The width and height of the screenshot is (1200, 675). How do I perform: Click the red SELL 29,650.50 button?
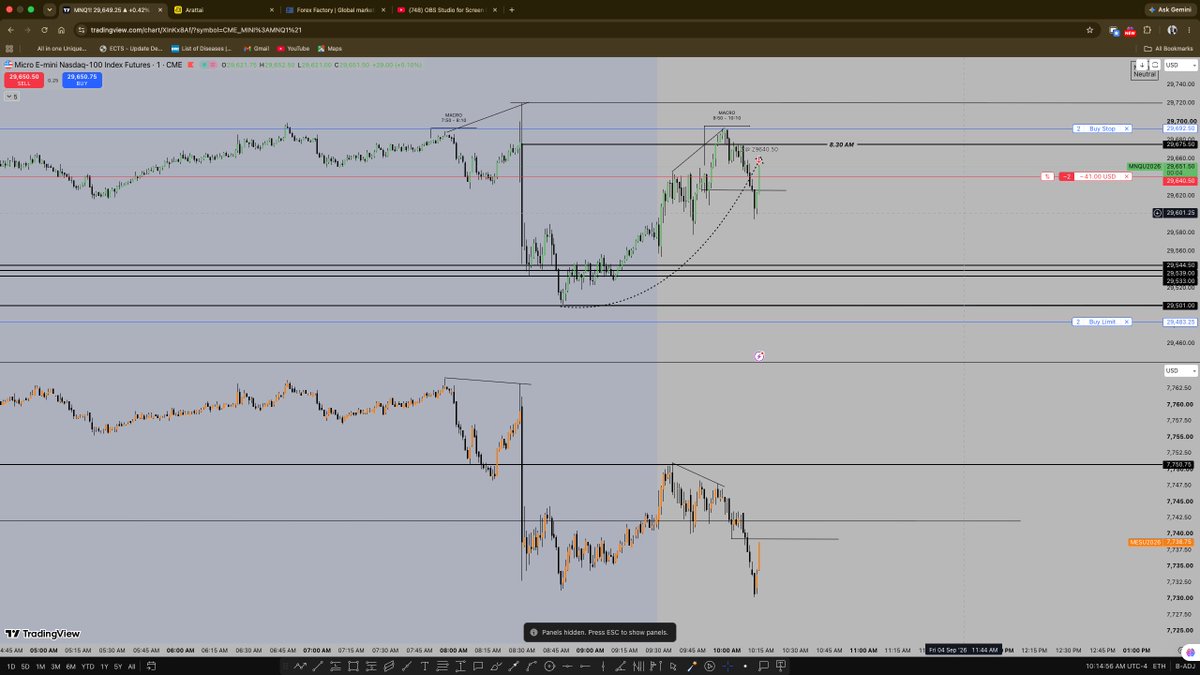(24, 80)
